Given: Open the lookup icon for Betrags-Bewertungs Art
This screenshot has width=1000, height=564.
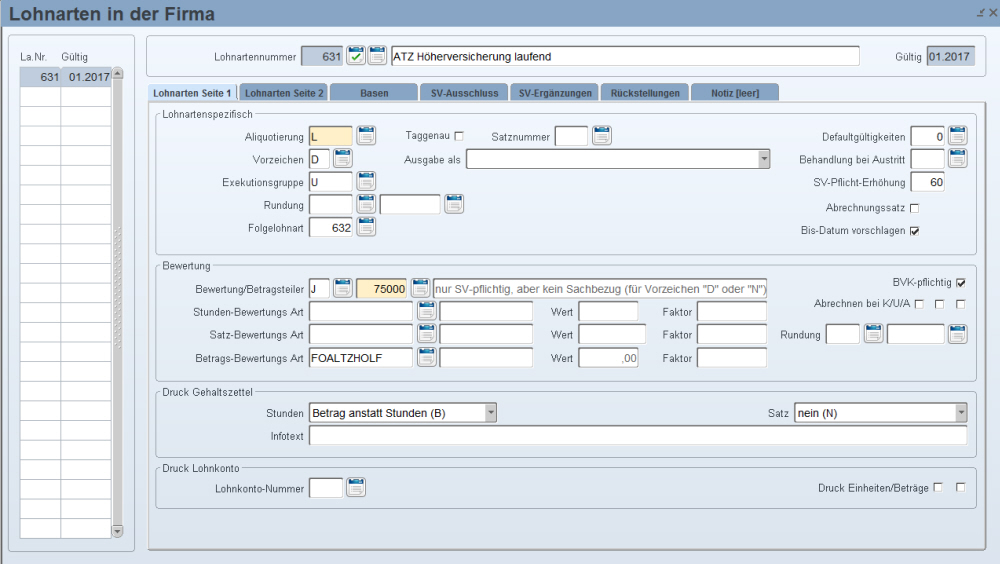Looking at the screenshot, I should [426, 357].
